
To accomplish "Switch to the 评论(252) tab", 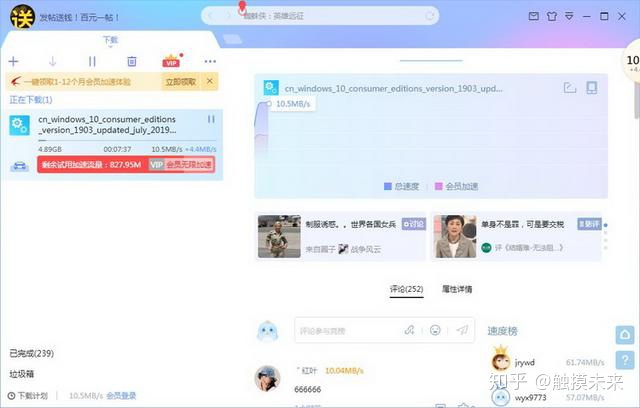I will pos(407,289).
